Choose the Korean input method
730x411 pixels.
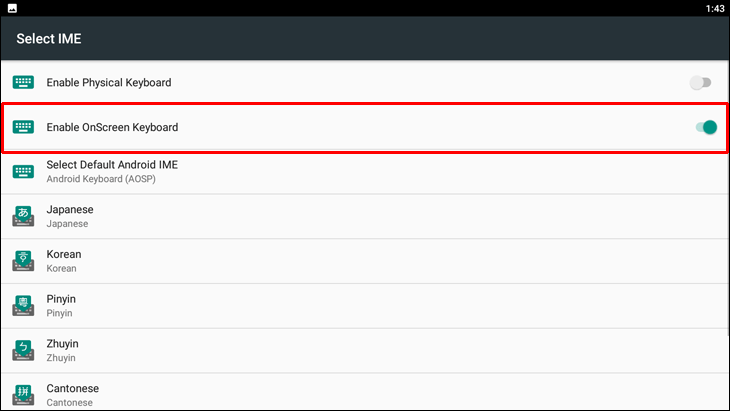click(x=64, y=261)
